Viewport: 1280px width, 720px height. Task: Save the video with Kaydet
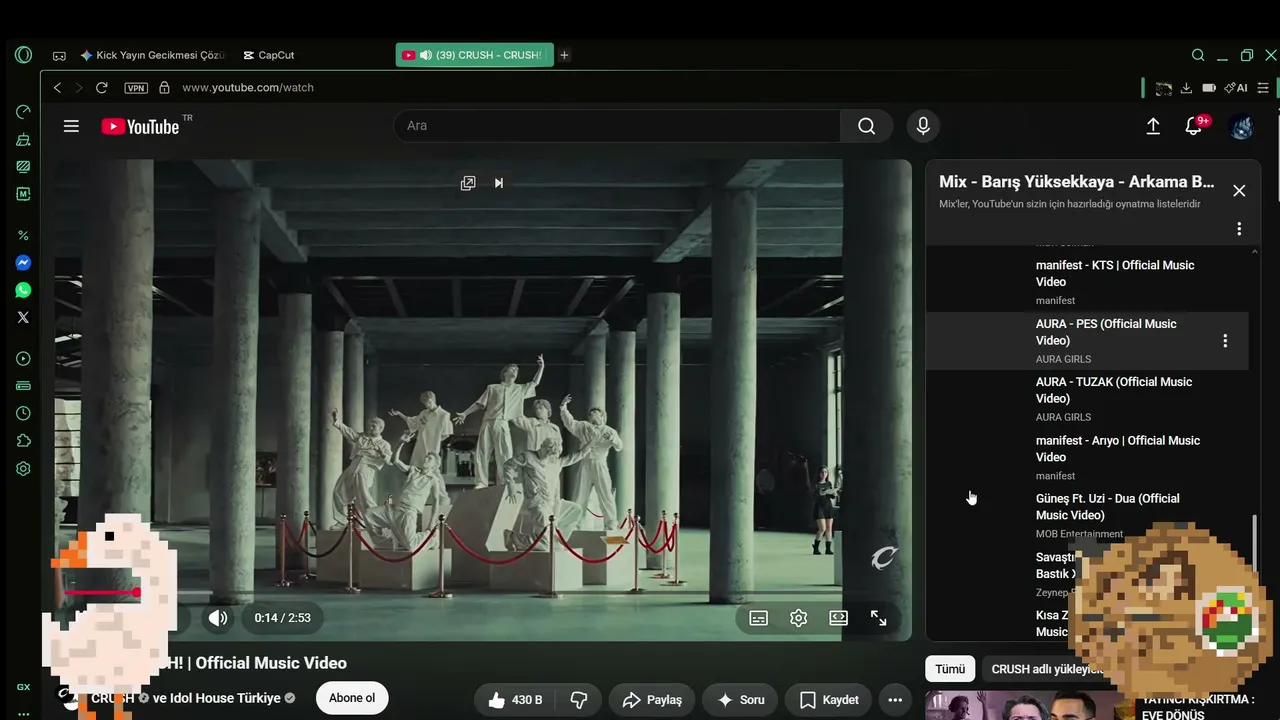(828, 700)
